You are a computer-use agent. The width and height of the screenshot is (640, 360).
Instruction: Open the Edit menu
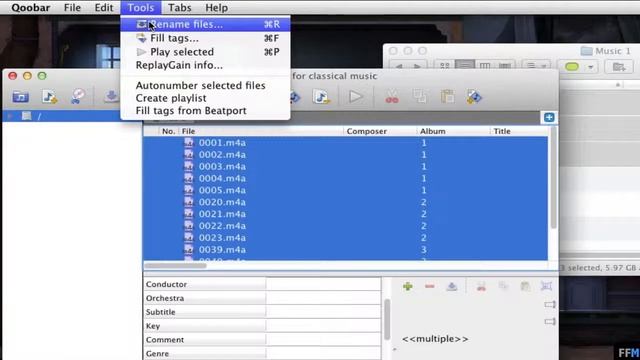(x=104, y=8)
